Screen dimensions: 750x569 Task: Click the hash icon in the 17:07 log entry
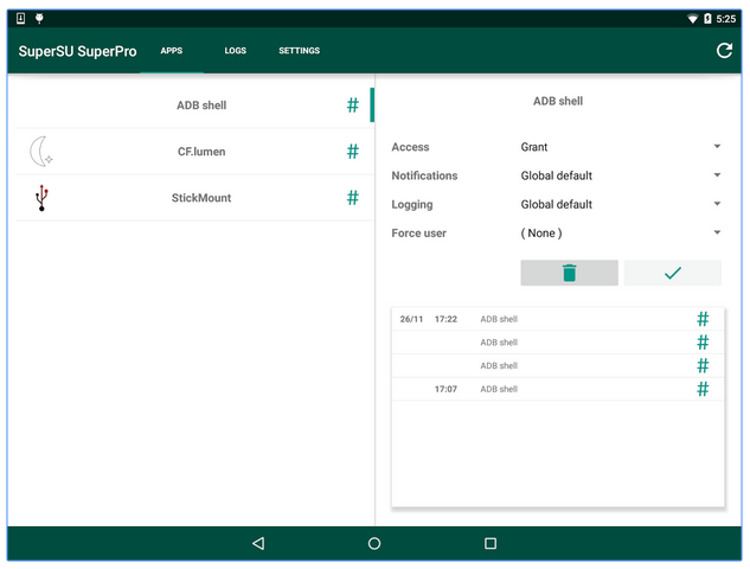coord(703,389)
